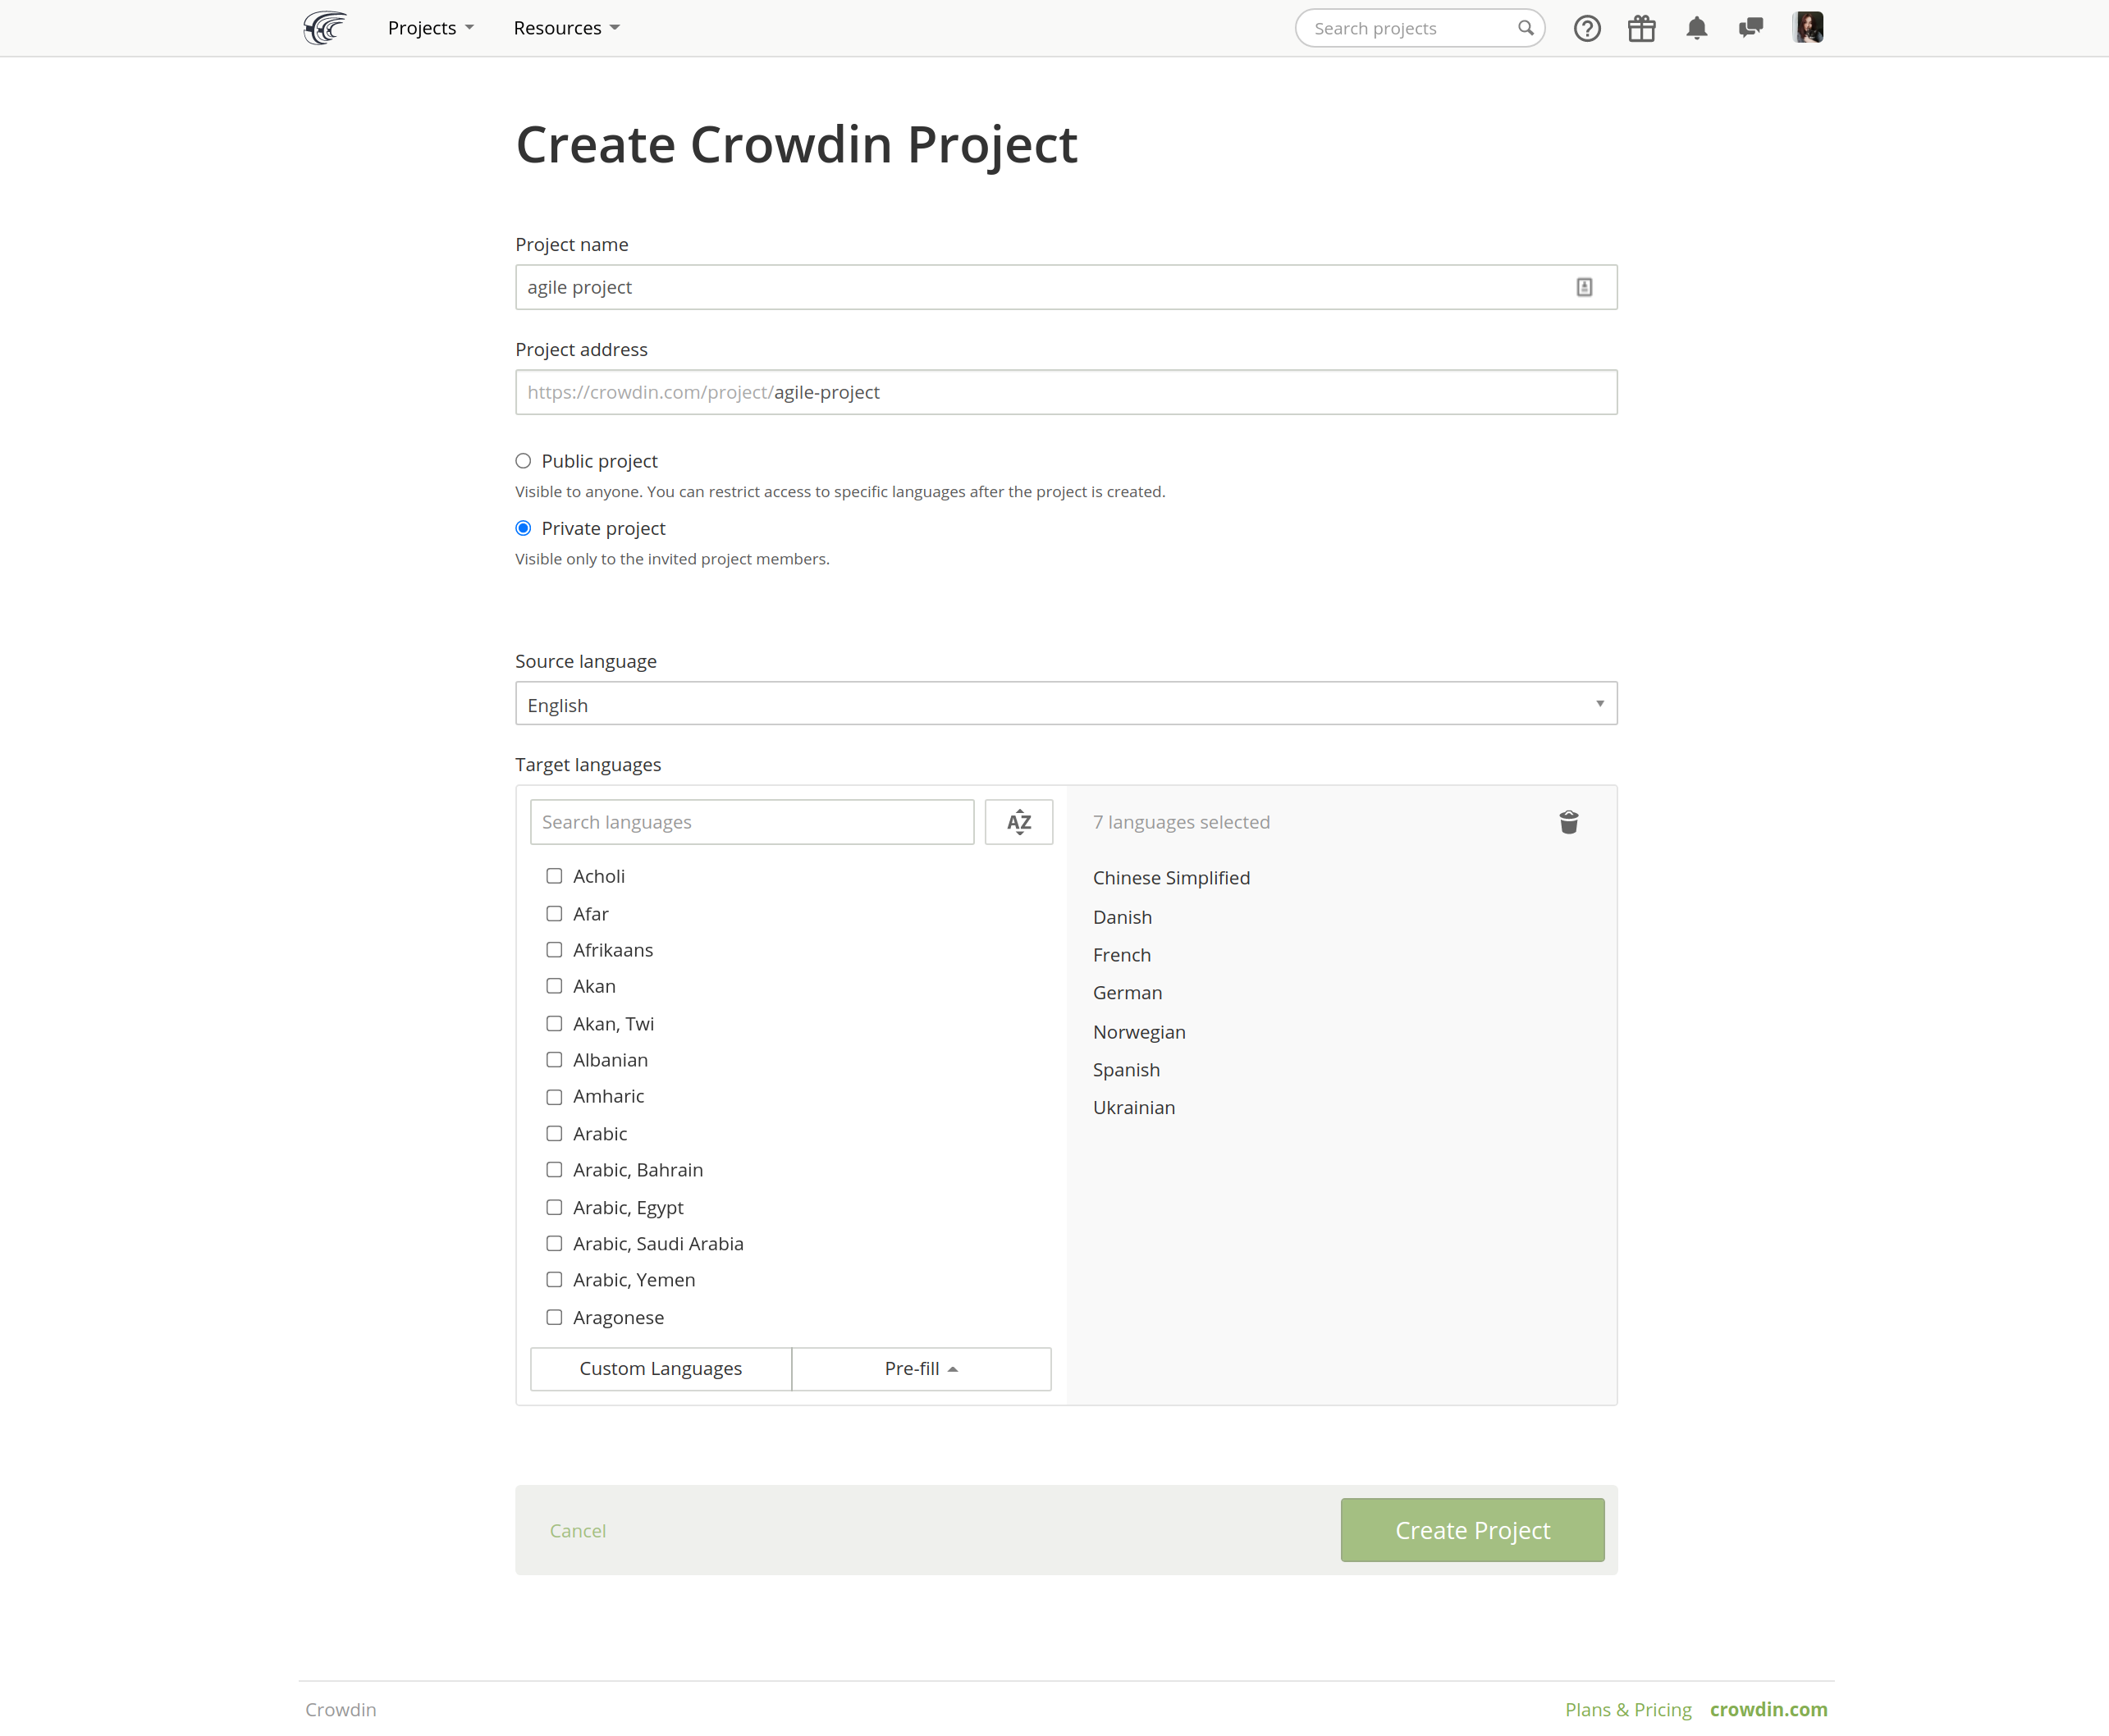
Task: Open the Resources menu
Action: click(x=565, y=28)
